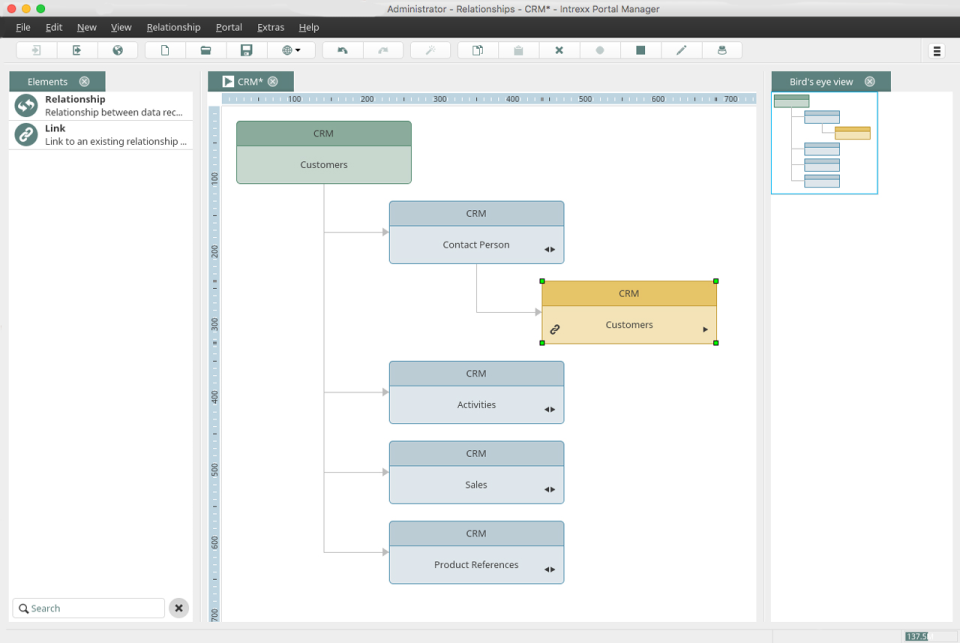This screenshot has width=960, height=643.
Task: Close the Bird's eye view panel
Action: (869, 81)
